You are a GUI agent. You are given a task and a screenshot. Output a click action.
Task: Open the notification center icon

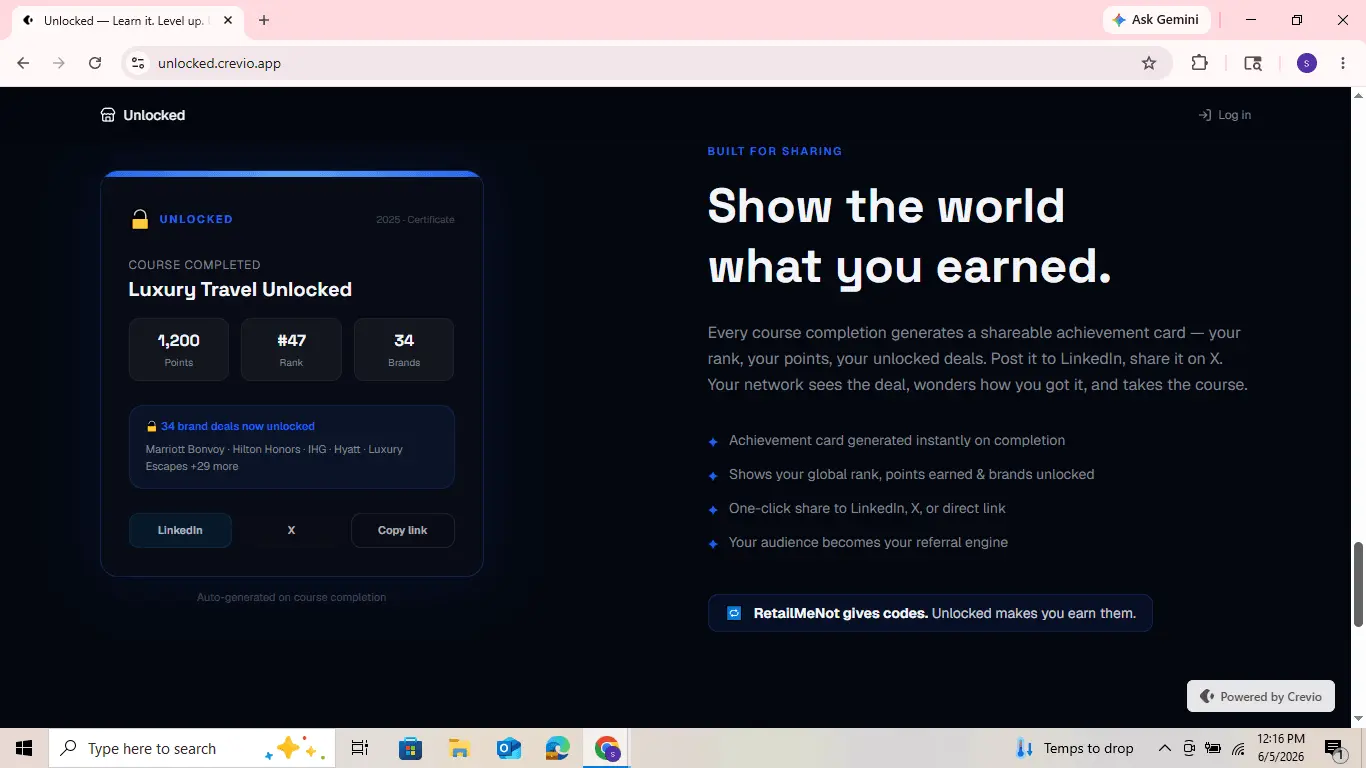point(1334,748)
